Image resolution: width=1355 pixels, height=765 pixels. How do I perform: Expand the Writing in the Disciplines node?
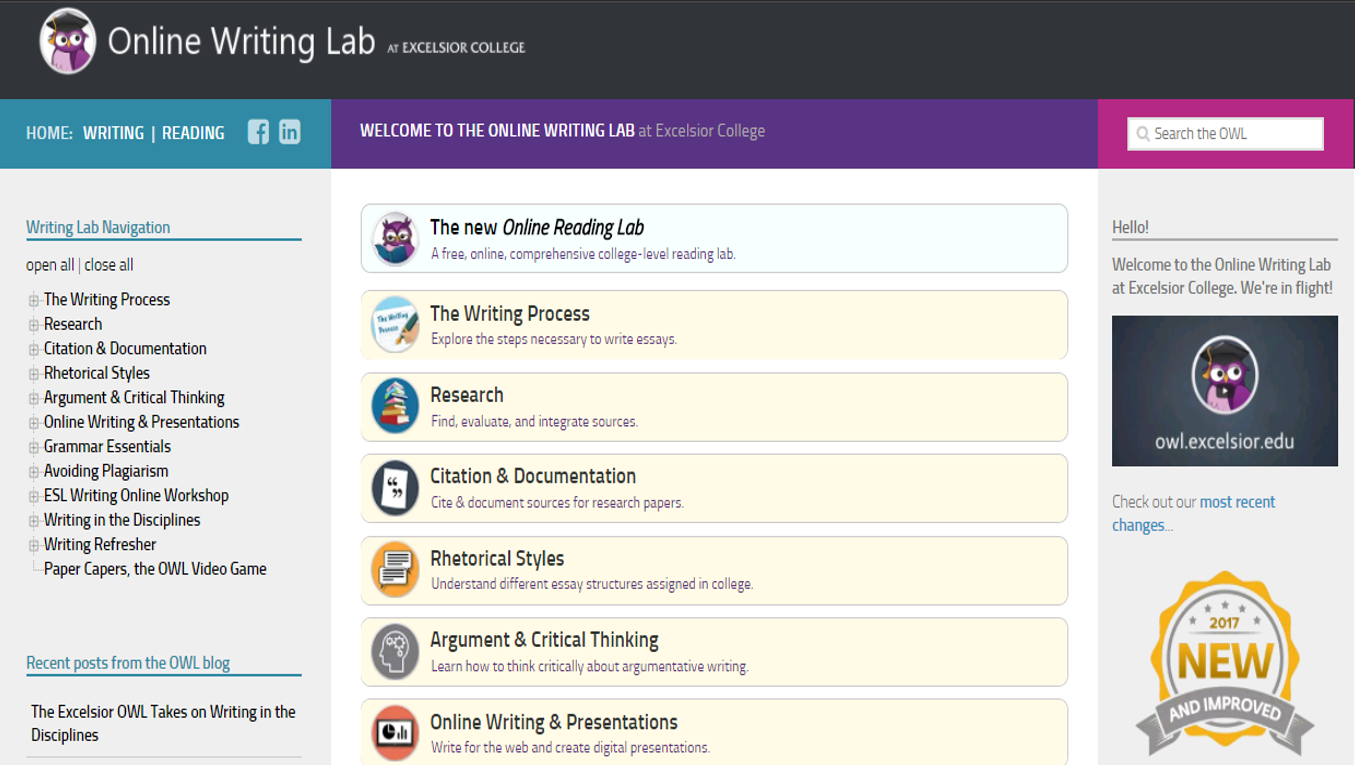point(34,521)
